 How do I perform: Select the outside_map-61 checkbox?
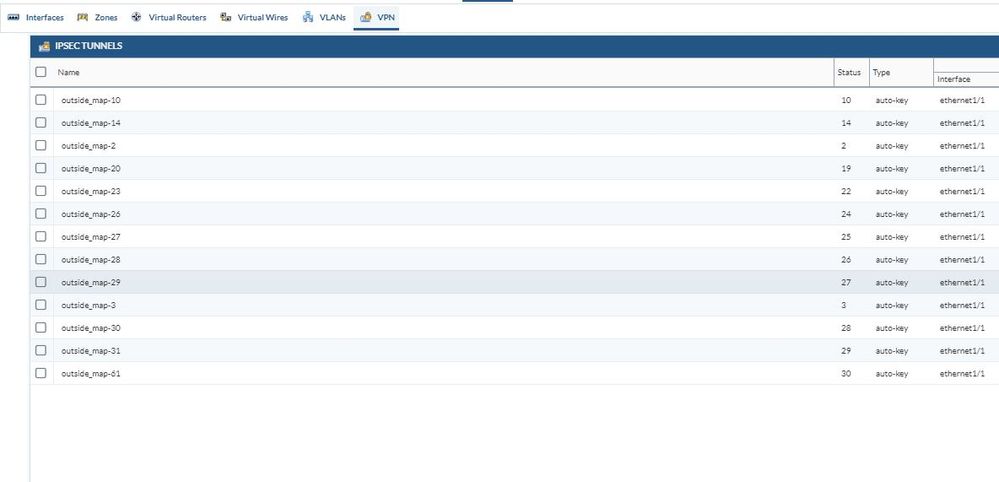[x=41, y=373]
